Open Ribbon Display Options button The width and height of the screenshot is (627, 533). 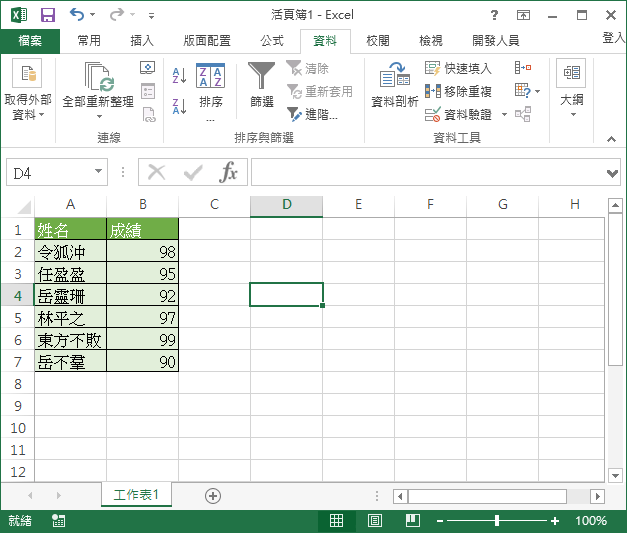click(x=523, y=15)
